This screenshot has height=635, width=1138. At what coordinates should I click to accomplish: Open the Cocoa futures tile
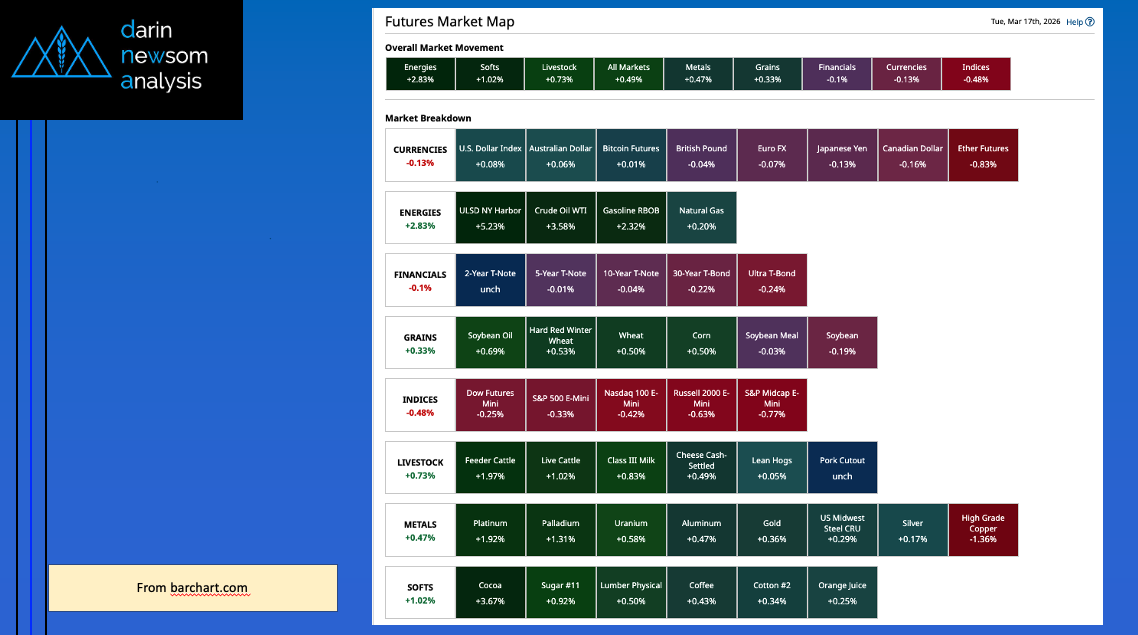[x=490, y=592]
